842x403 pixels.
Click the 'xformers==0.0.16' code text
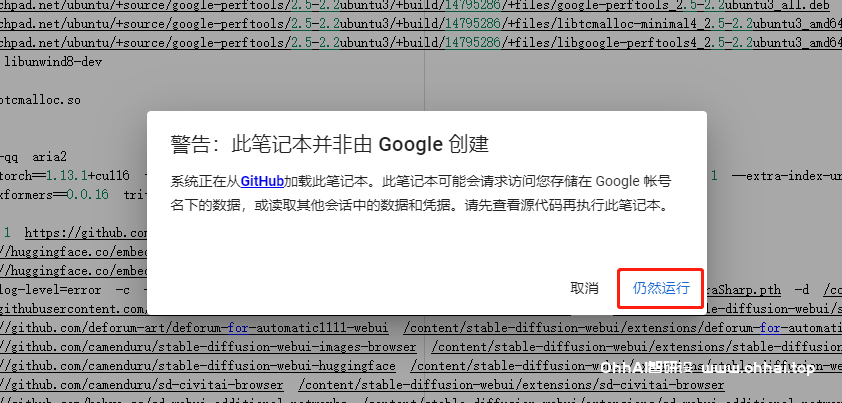[x=54, y=195]
